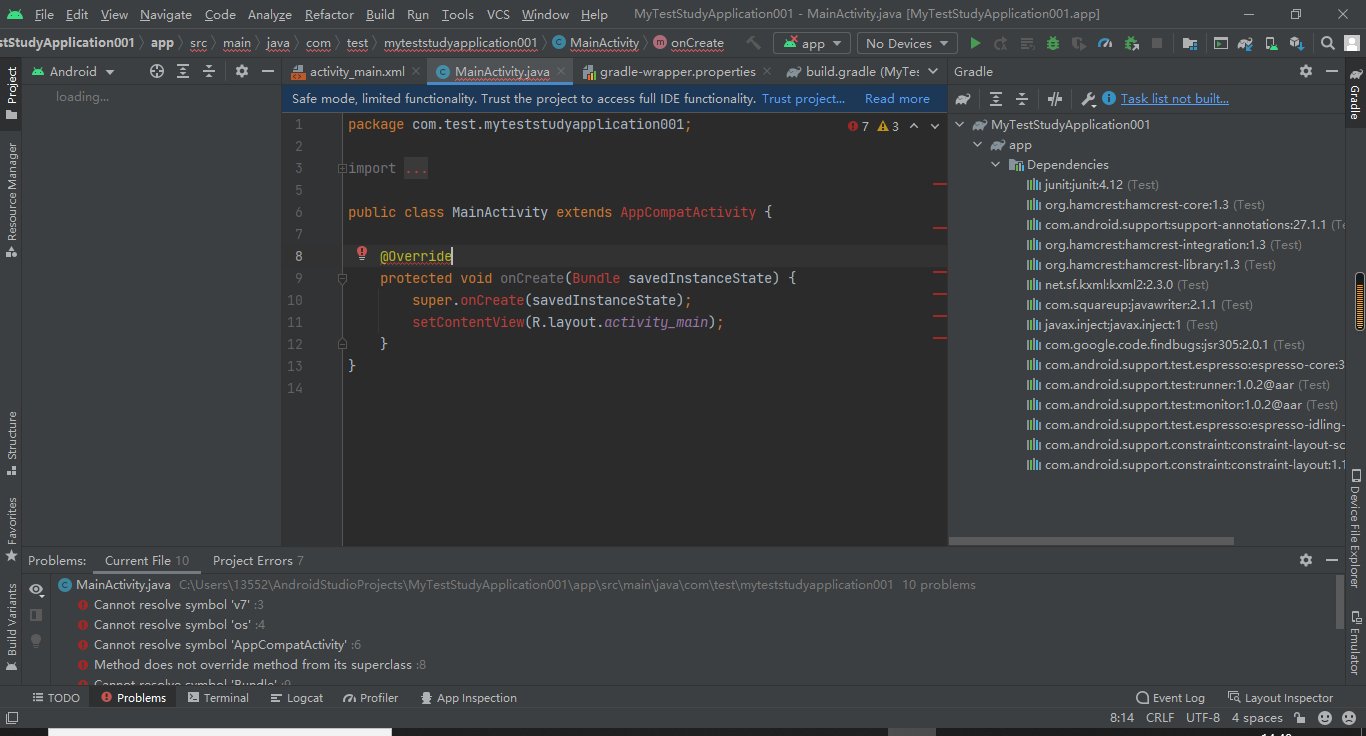Toggle the read-only lock icon in status bar
The width and height of the screenshot is (1366, 736).
[1299, 718]
